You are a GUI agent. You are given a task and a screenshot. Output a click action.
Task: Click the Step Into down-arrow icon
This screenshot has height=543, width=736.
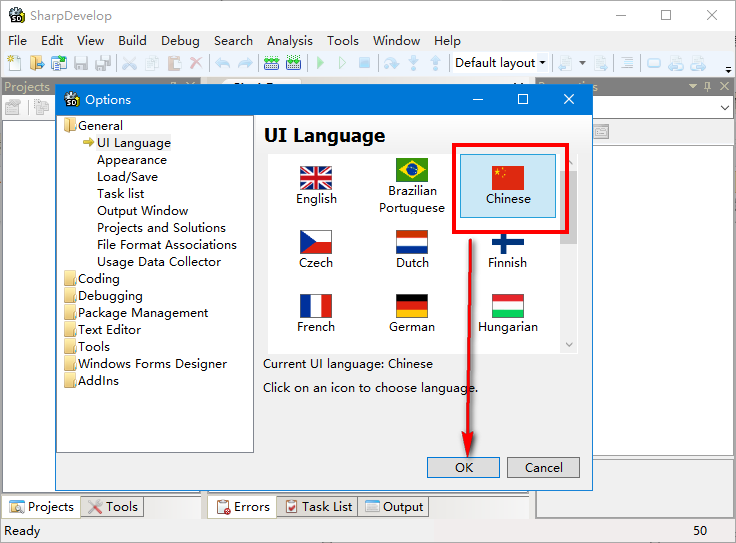(x=414, y=62)
